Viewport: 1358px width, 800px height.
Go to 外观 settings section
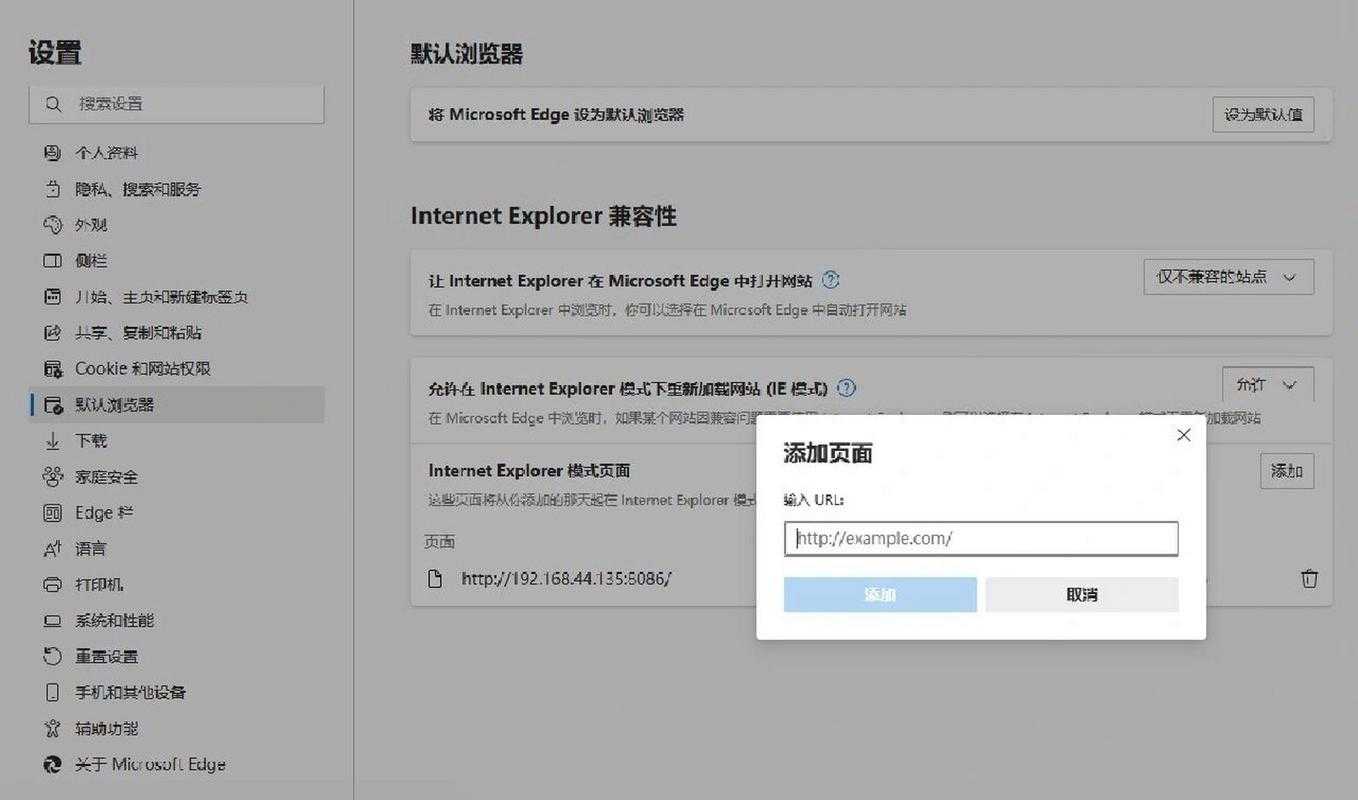(x=177, y=225)
